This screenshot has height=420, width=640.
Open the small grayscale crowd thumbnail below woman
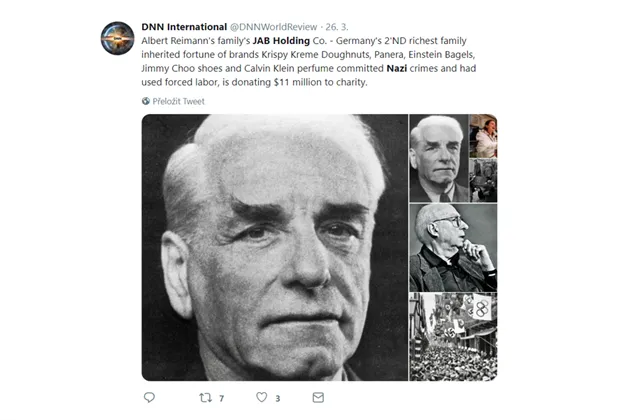[483, 180]
